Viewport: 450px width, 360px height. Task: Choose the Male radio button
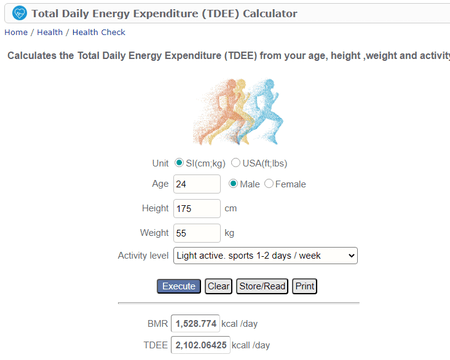[x=233, y=184]
